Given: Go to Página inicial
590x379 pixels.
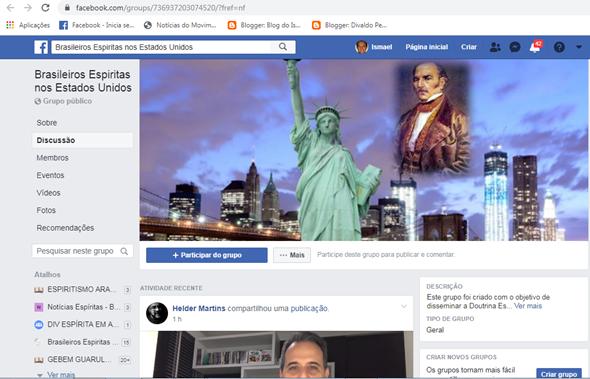Looking at the screenshot, I should (426, 47).
